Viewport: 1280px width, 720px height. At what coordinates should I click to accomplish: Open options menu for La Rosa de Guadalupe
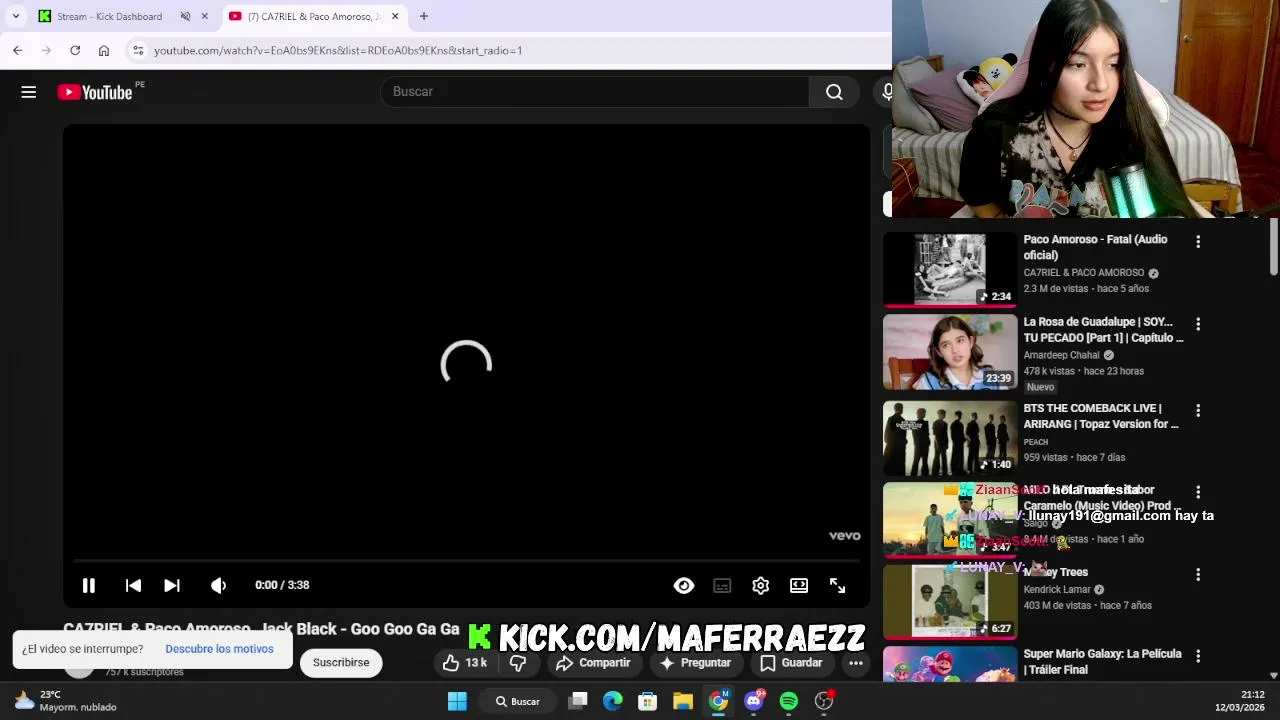pos(1198,324)
